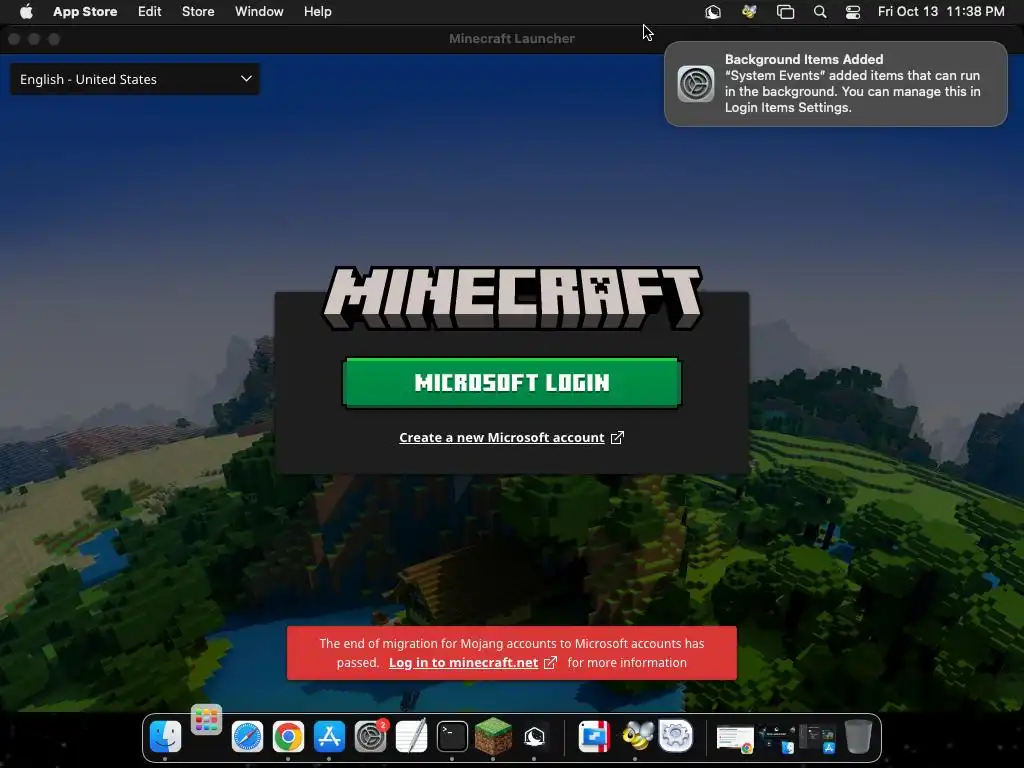Screen dimensions: 1024x768
Task: Open the Store menu
Action: pyautogui.click(x=198, y=12)
